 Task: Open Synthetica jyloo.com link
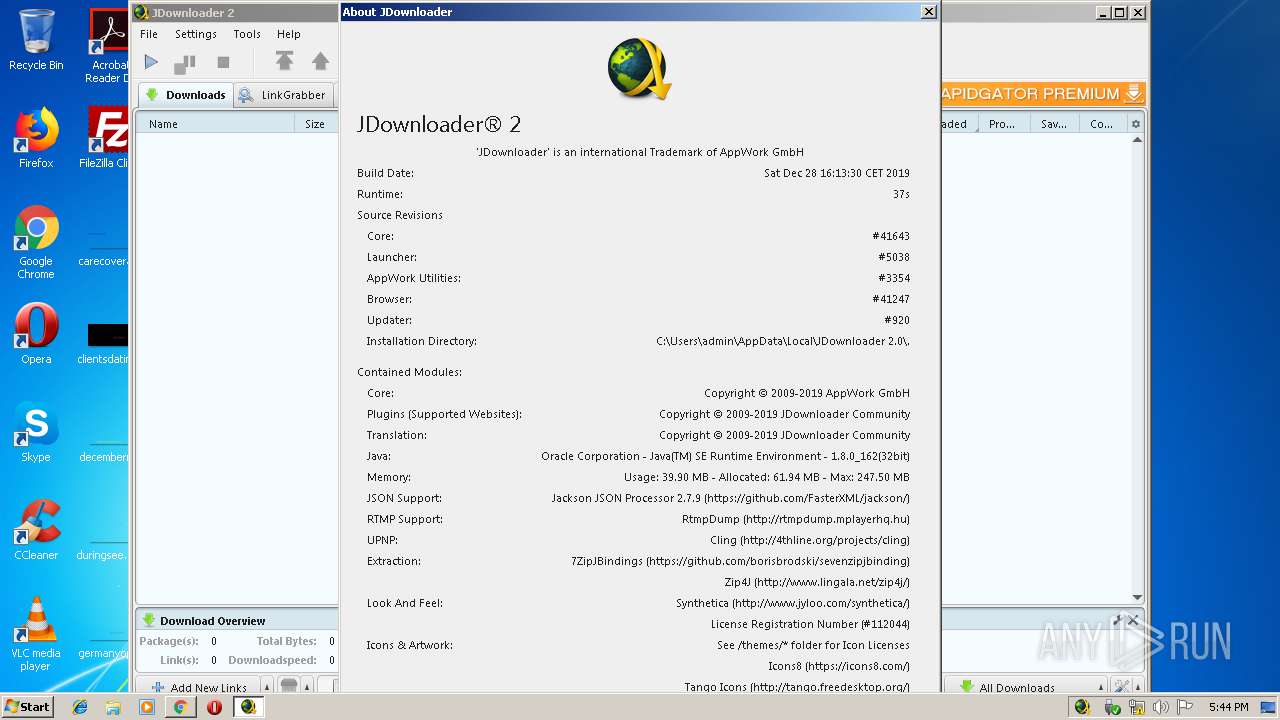(793, 603)
